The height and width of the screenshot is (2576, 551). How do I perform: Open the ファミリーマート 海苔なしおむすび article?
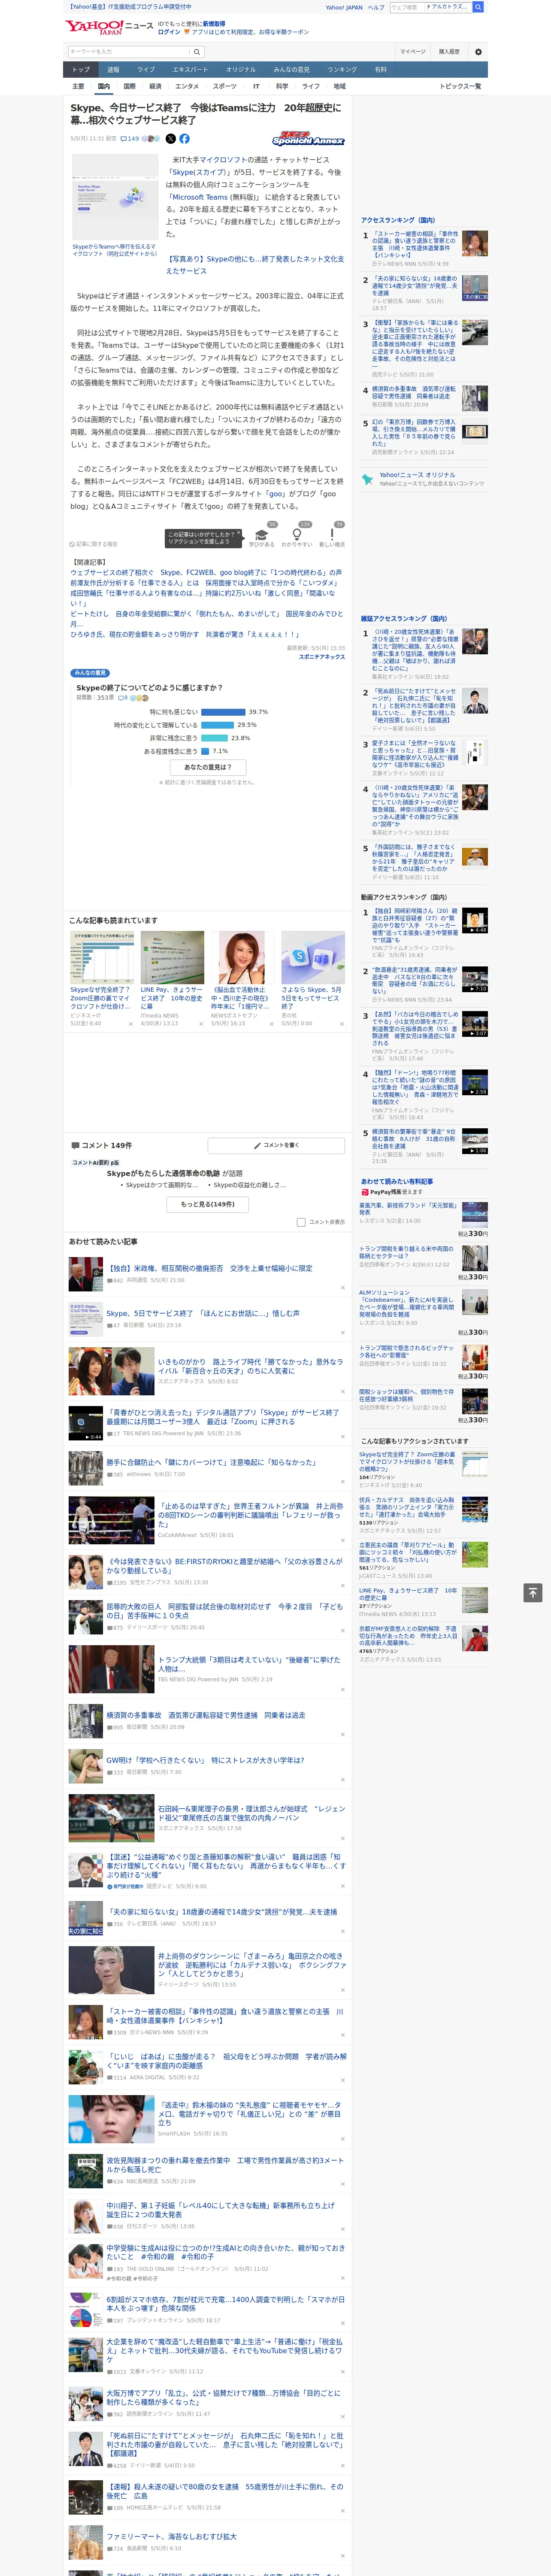[172, 2536]
